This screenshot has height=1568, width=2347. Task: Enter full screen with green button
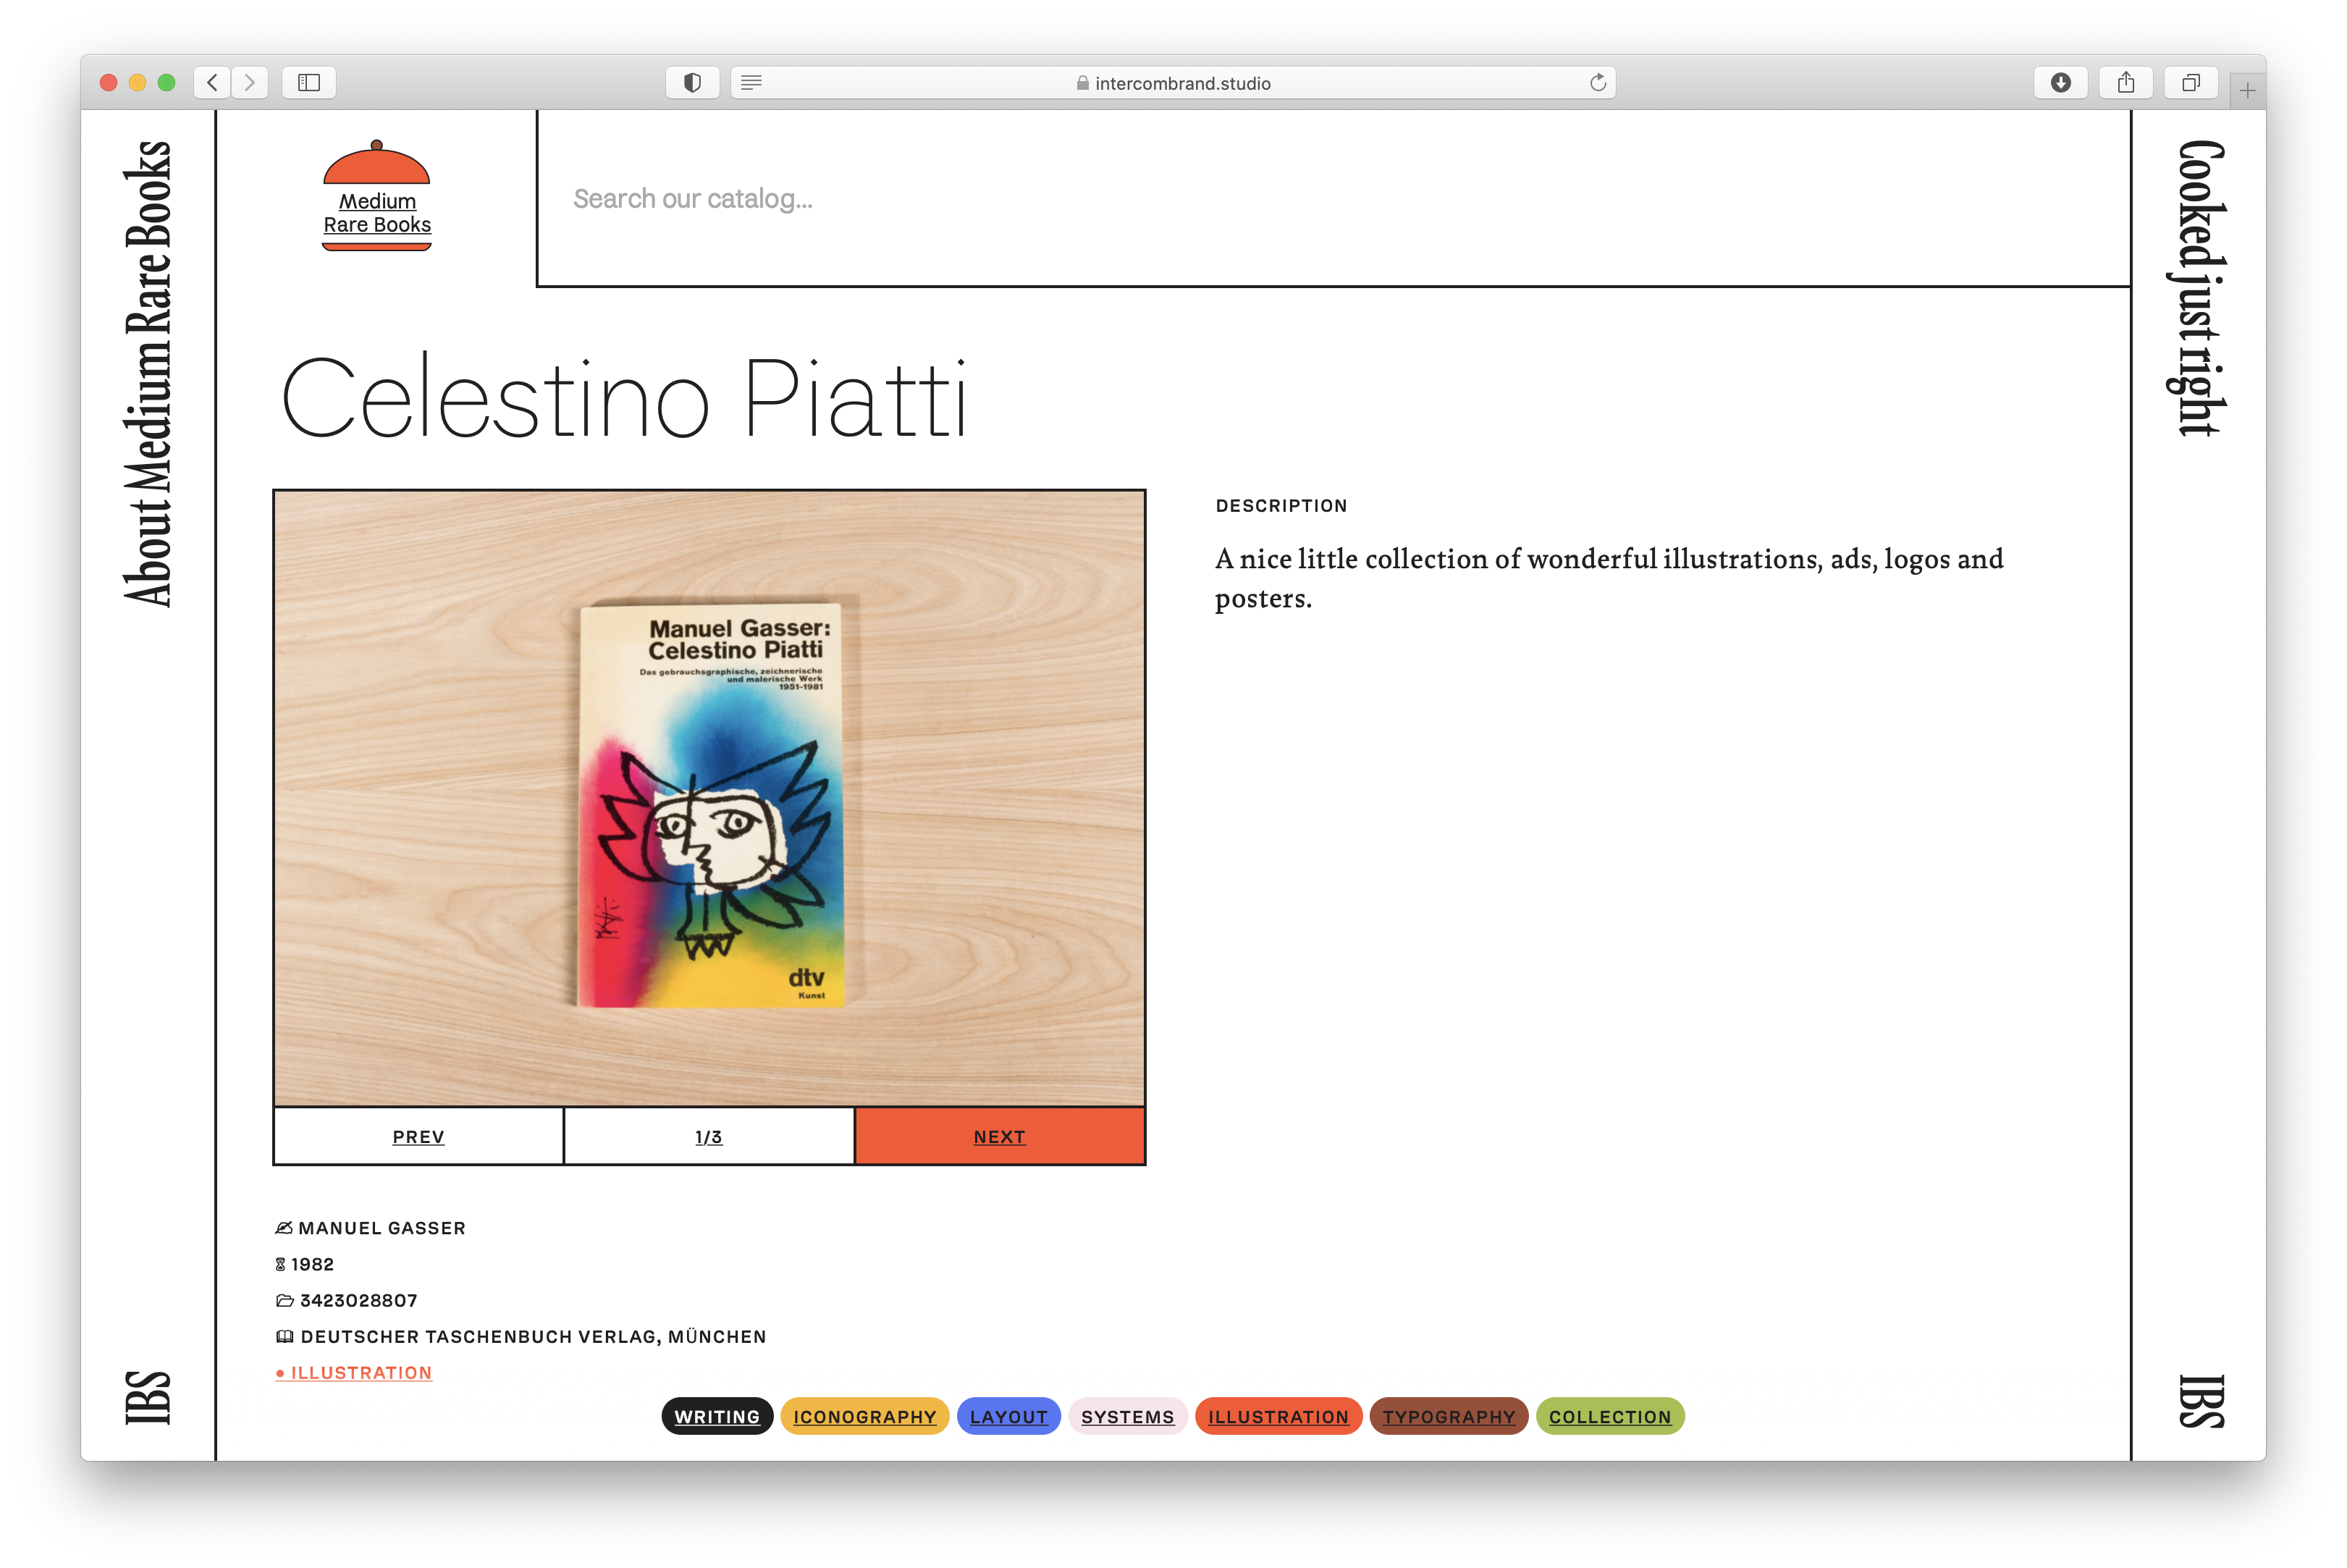tap(167, 82)
